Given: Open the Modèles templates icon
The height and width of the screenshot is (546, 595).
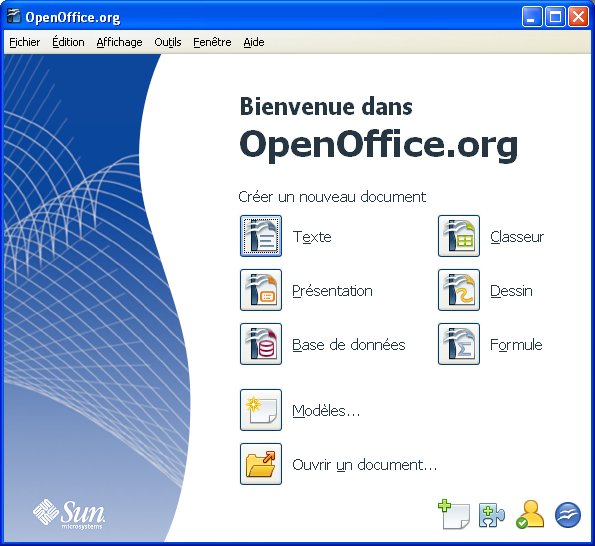Looking at the screenshot, I should [x=261, y=410].
